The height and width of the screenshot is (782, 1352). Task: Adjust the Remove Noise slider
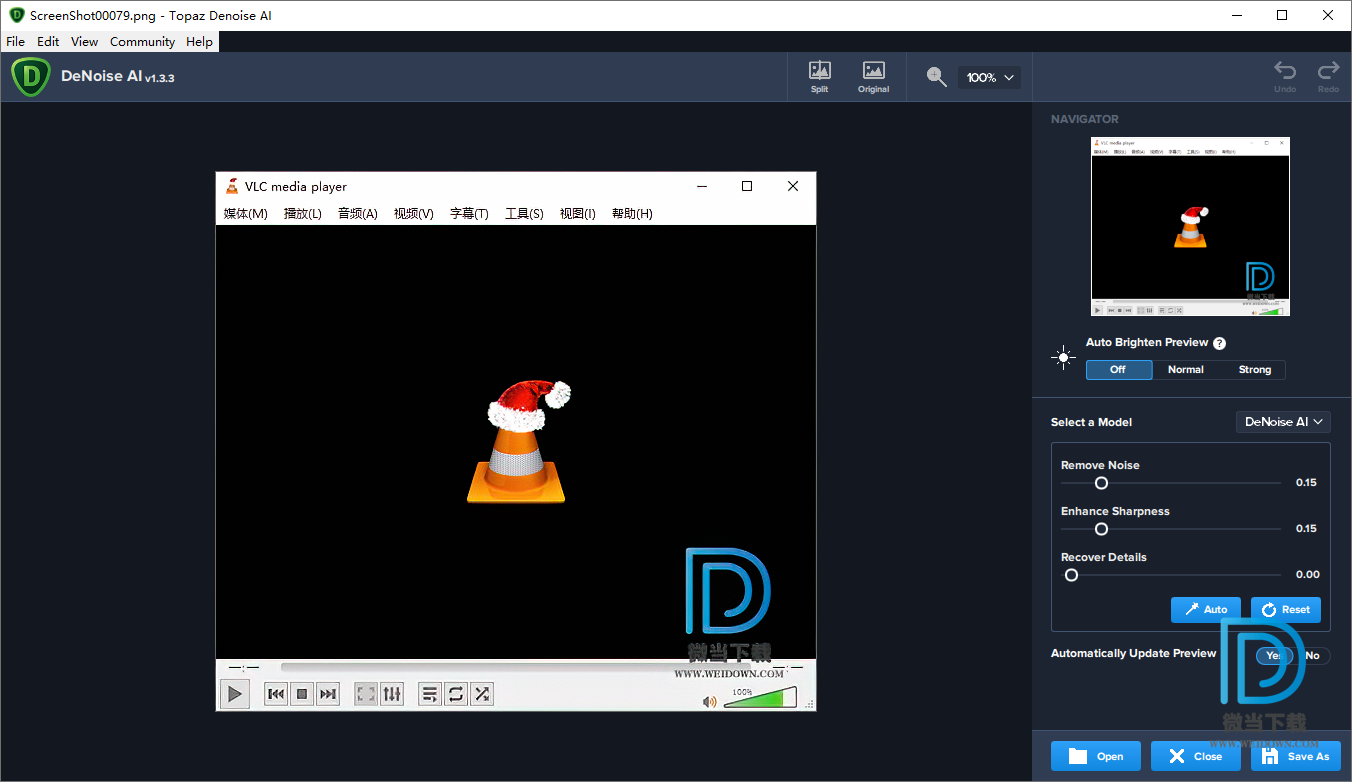1101,483
